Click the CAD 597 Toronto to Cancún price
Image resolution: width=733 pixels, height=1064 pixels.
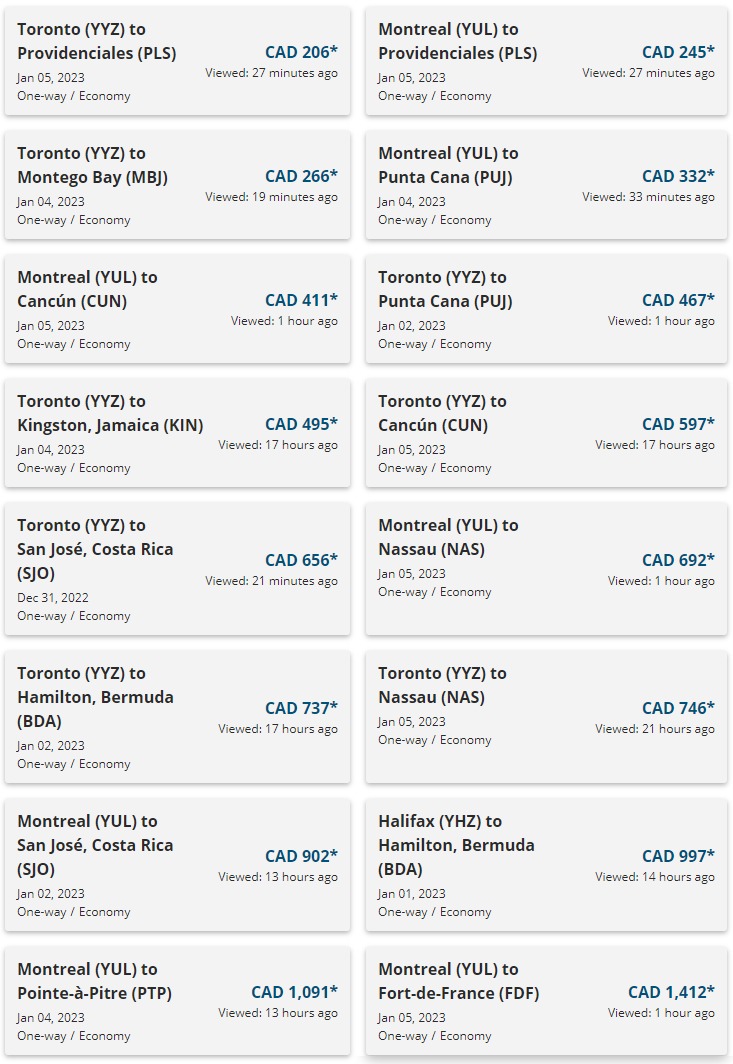(x=678, y=424)
